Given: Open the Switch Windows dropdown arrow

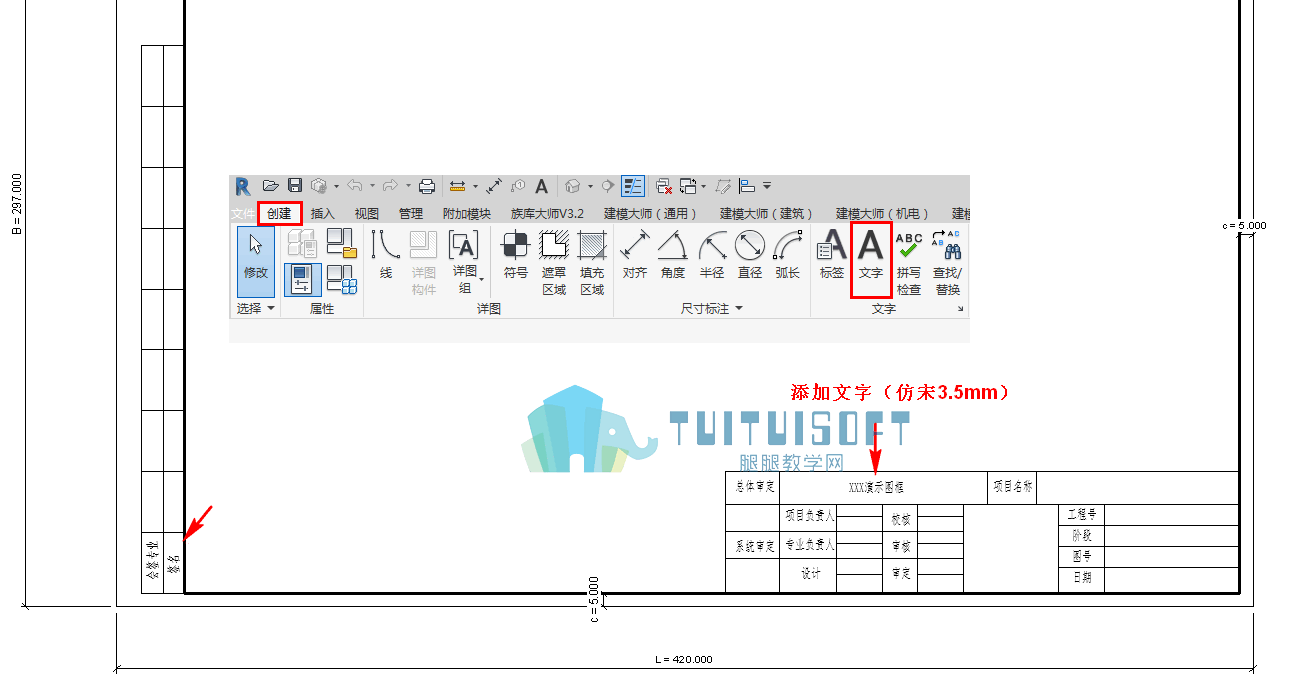Looking at the screenshot, I should 704,186.
